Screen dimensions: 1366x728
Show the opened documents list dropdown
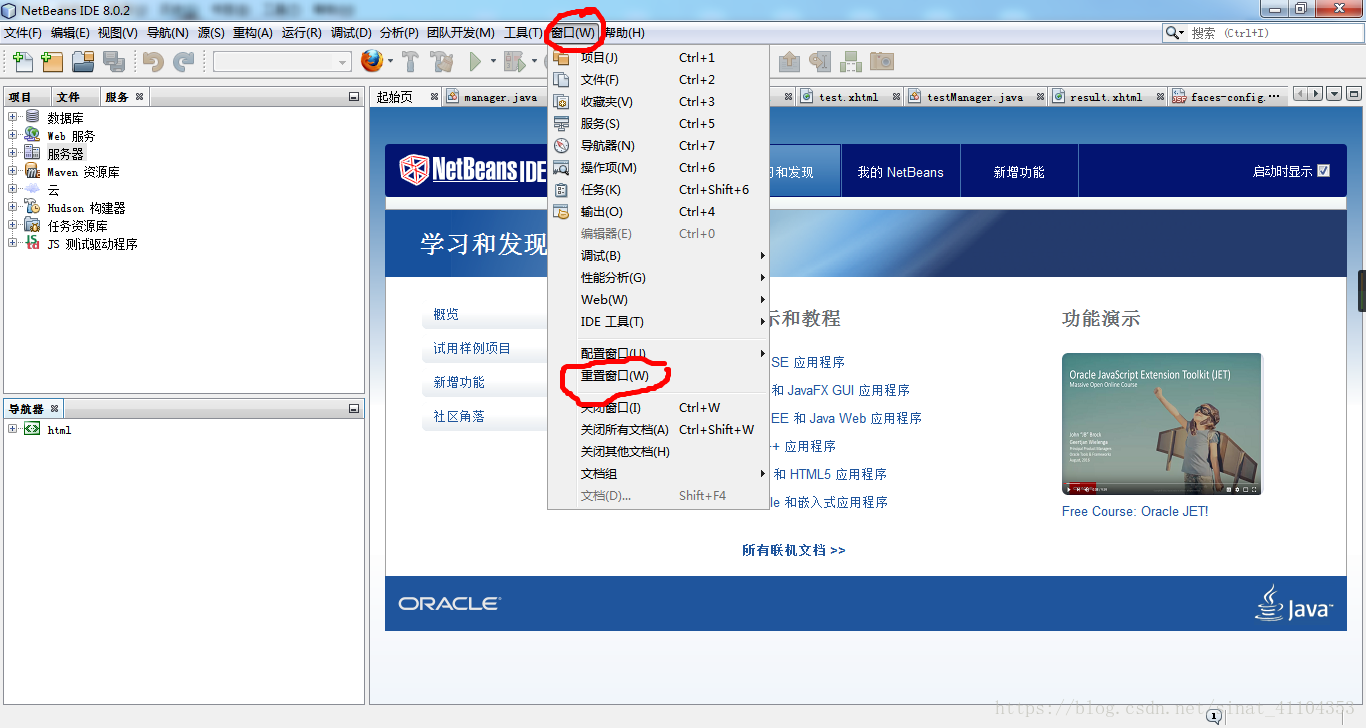(1334, 94)
